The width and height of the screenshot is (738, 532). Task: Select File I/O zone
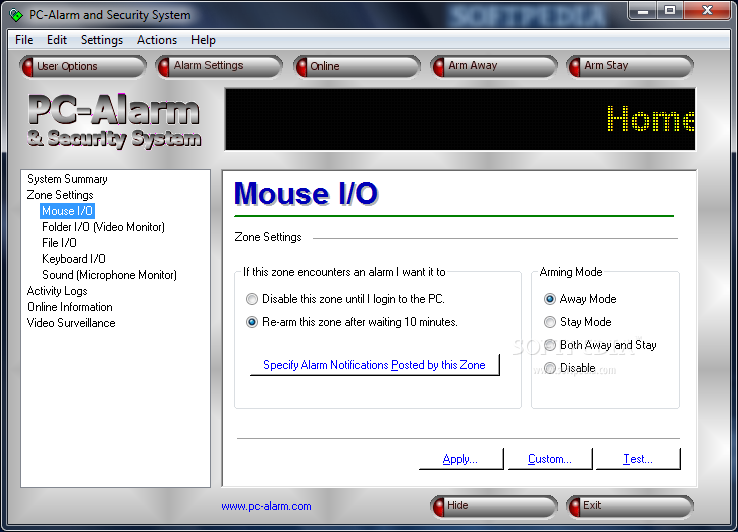(59, 243)
